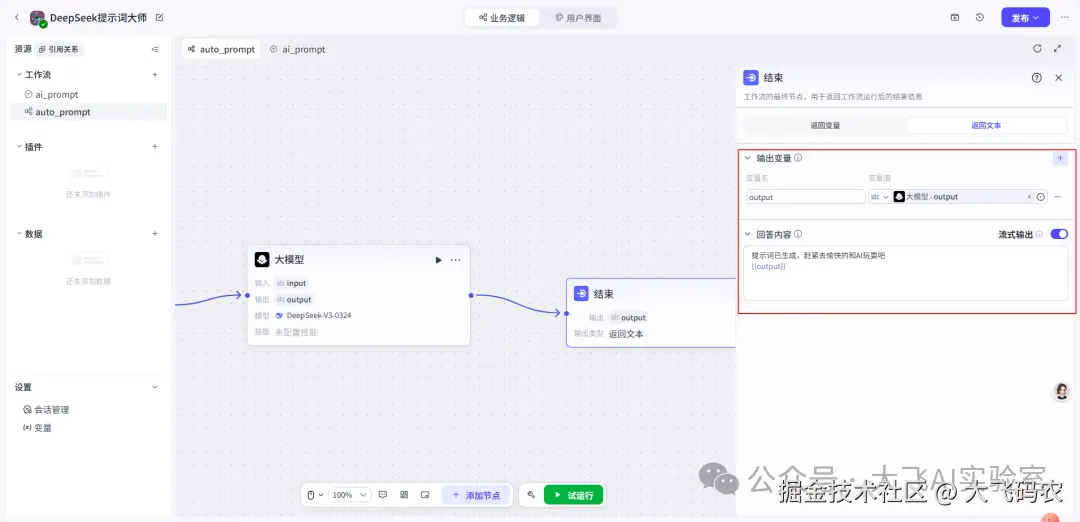Open the 100% zoom level dropdown
Screen dimensions: 1080x522
point(350,494)
